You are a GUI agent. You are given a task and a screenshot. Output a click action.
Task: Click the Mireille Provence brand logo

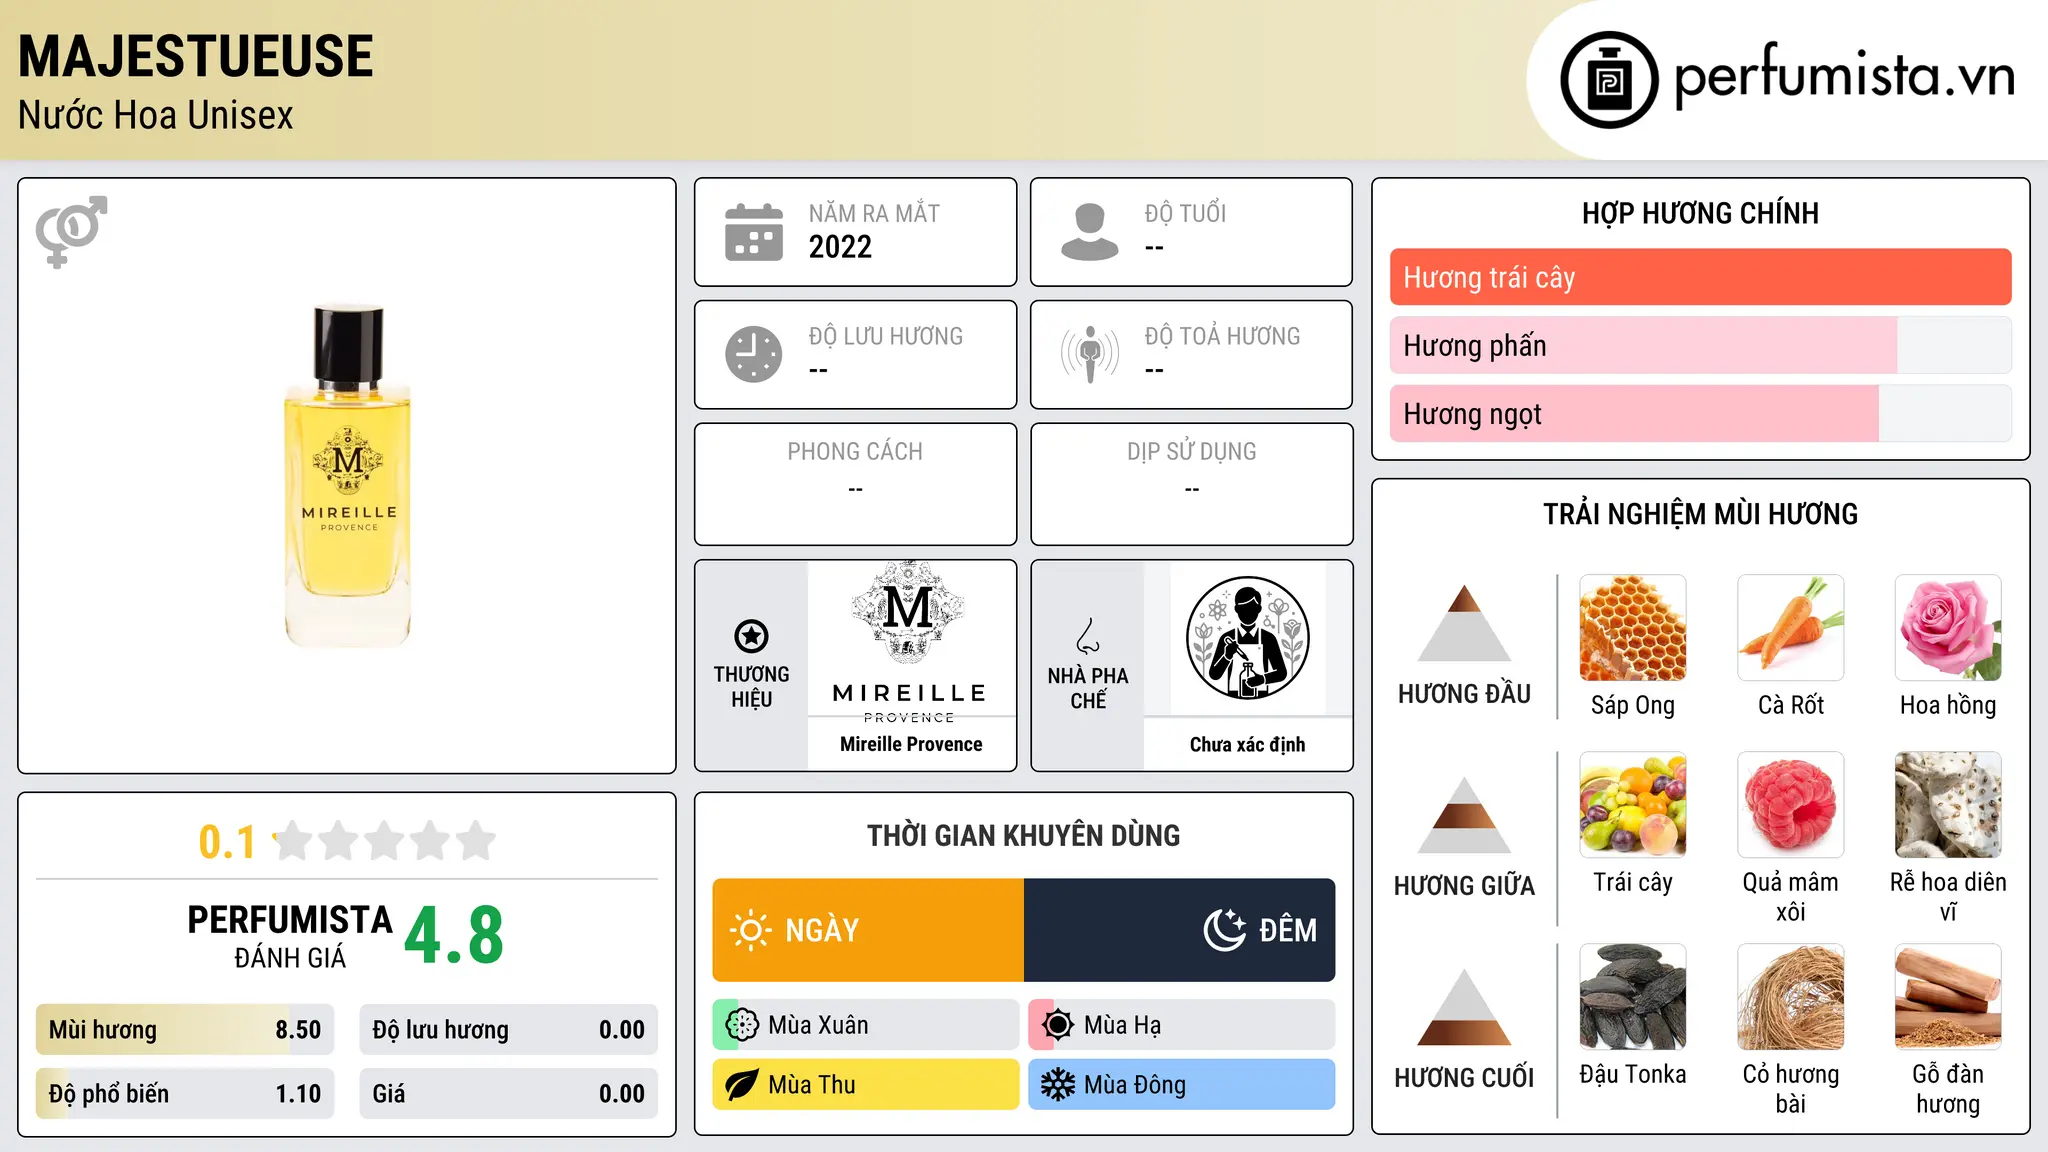tap(909, 642)
